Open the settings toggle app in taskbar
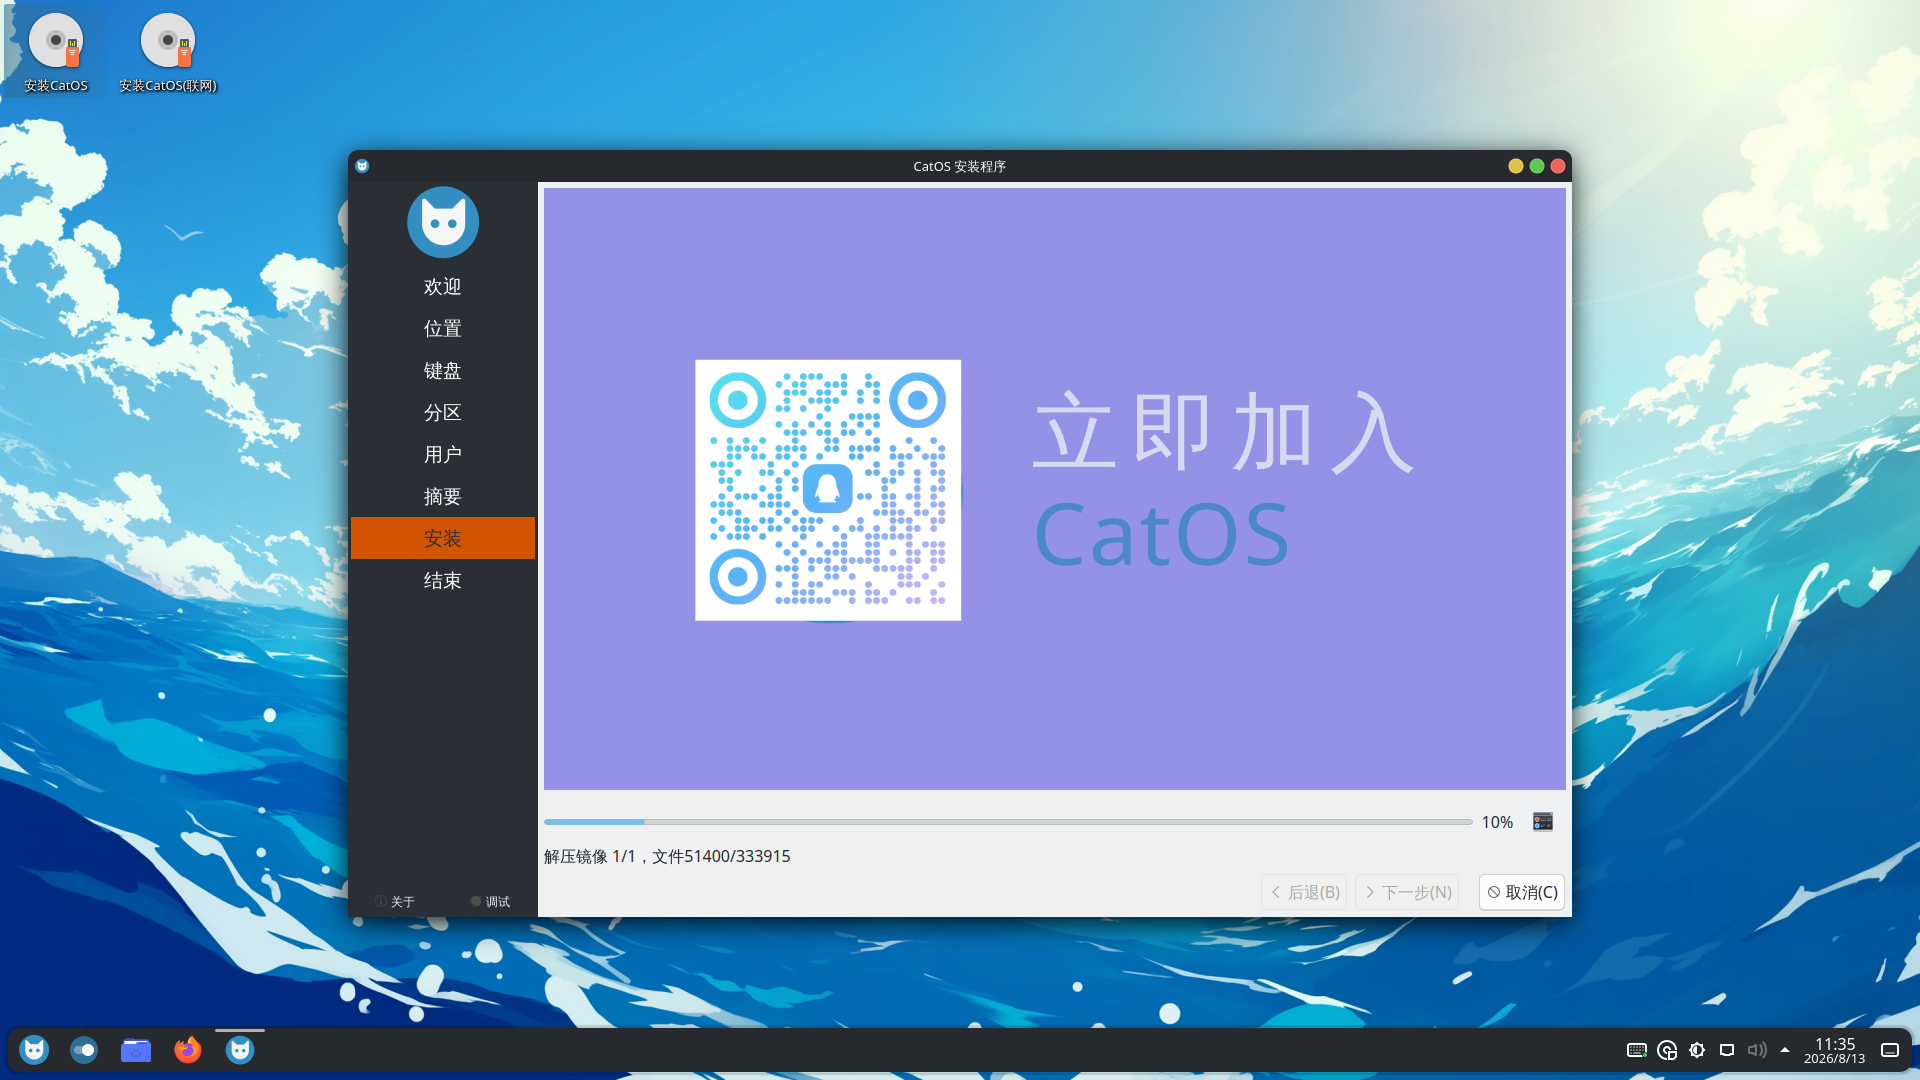Image resolution: width=1920 pixels, height=1080 pixels. pos(84,1050)
